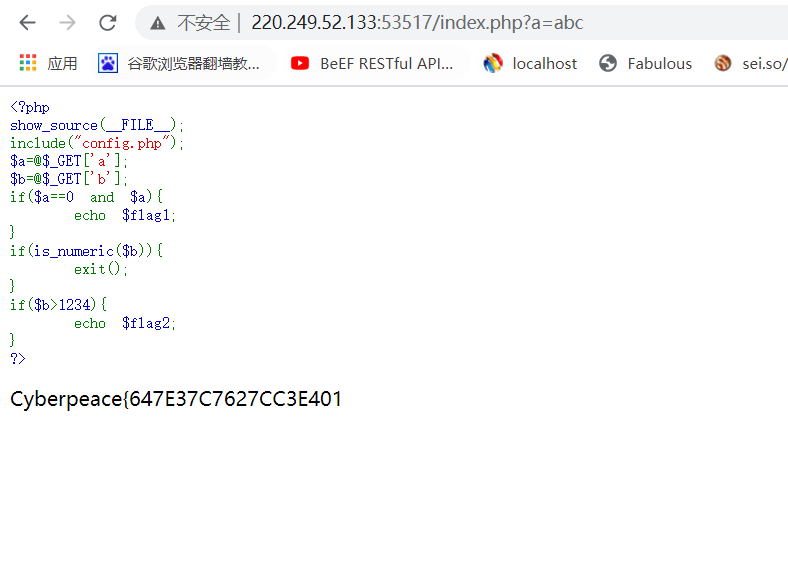This screenshot has height=586, width=788.
Task: Click the include("config.php") line
Action: (97, 143)
